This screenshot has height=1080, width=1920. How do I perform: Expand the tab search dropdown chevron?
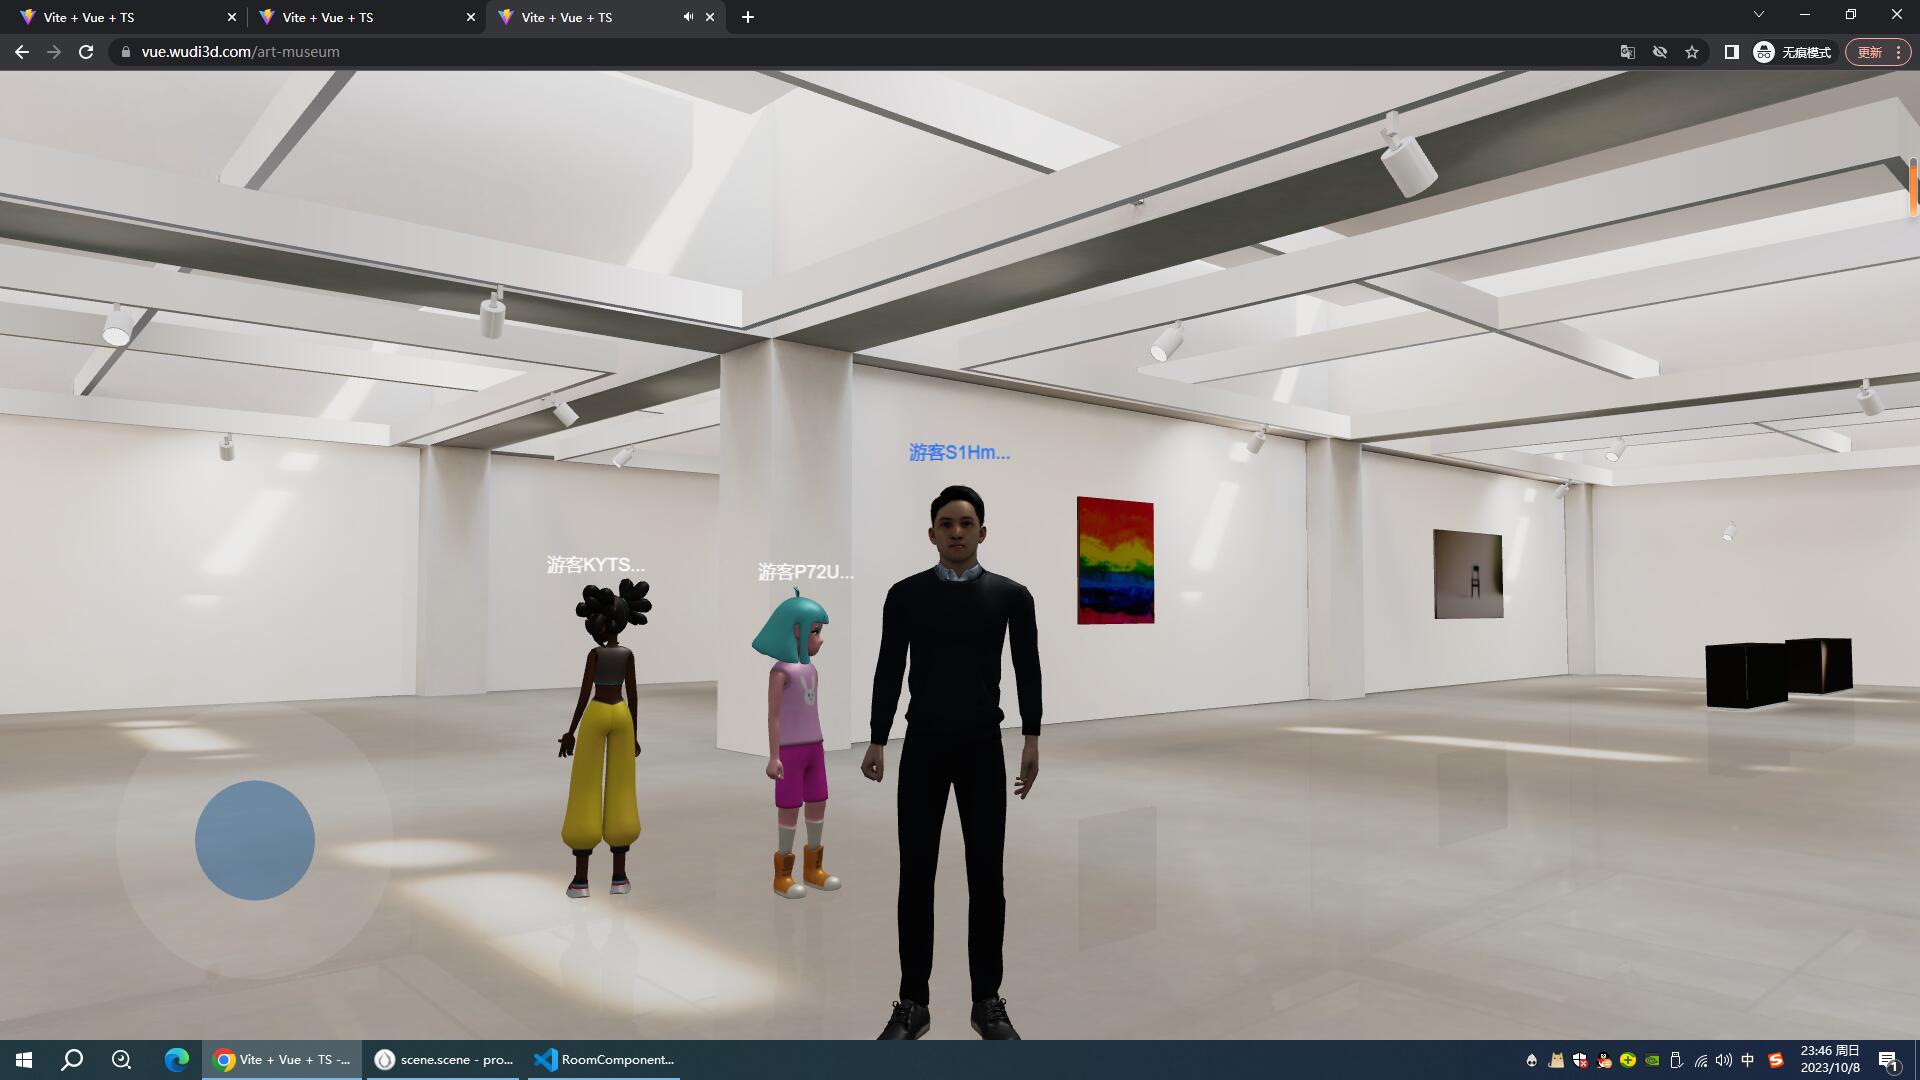[1758, 15]
